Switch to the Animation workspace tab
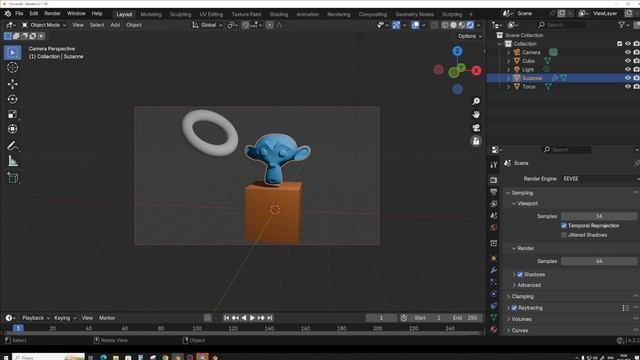 (307, 14)
